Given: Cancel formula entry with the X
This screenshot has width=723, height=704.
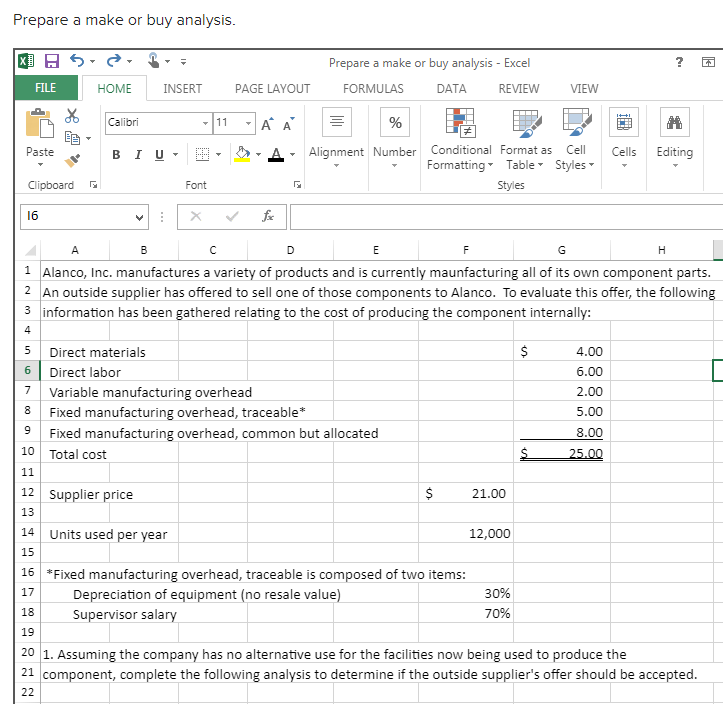Looking at the screenshot, I should 196,216.
